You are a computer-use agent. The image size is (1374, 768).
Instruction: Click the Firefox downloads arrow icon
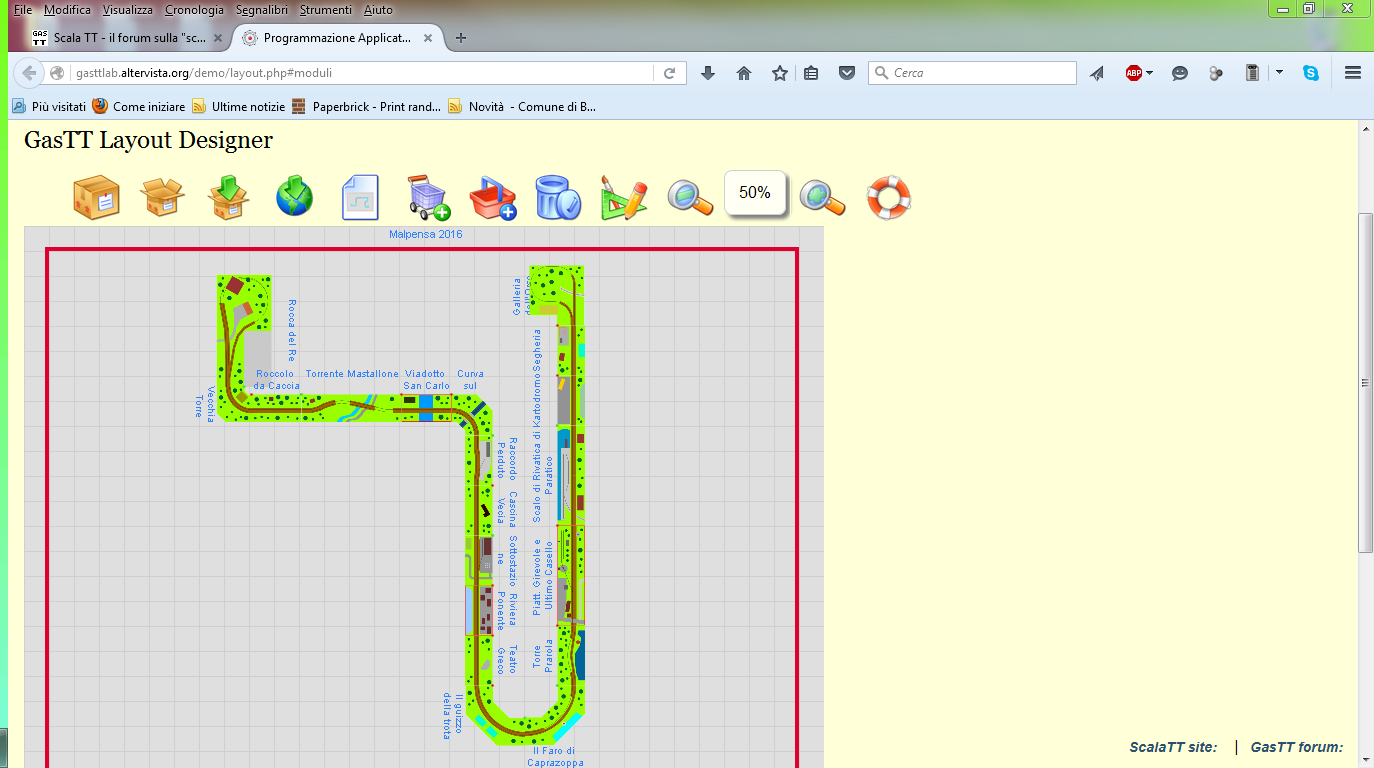(708, 73)
